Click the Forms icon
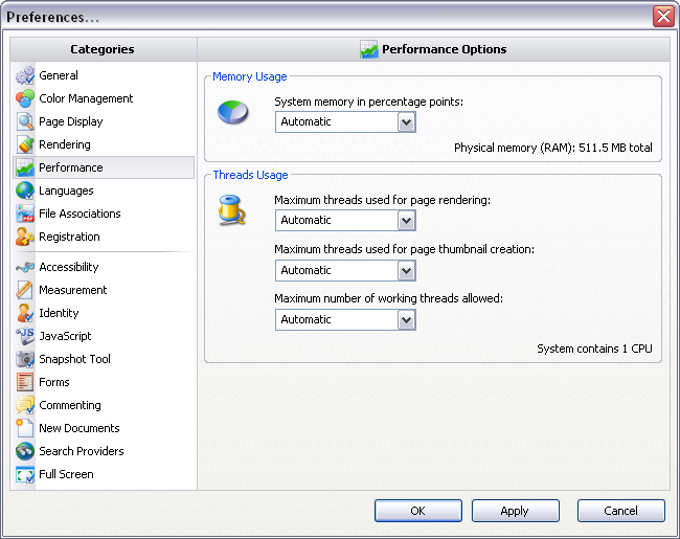This screenshot has width=680, height=539. (25, 382)
